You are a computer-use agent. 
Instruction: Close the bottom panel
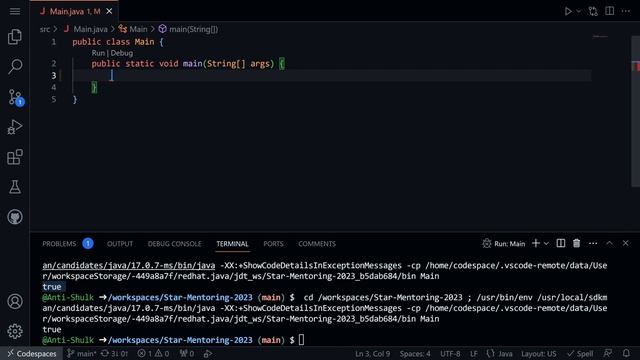tap(626, 243)
